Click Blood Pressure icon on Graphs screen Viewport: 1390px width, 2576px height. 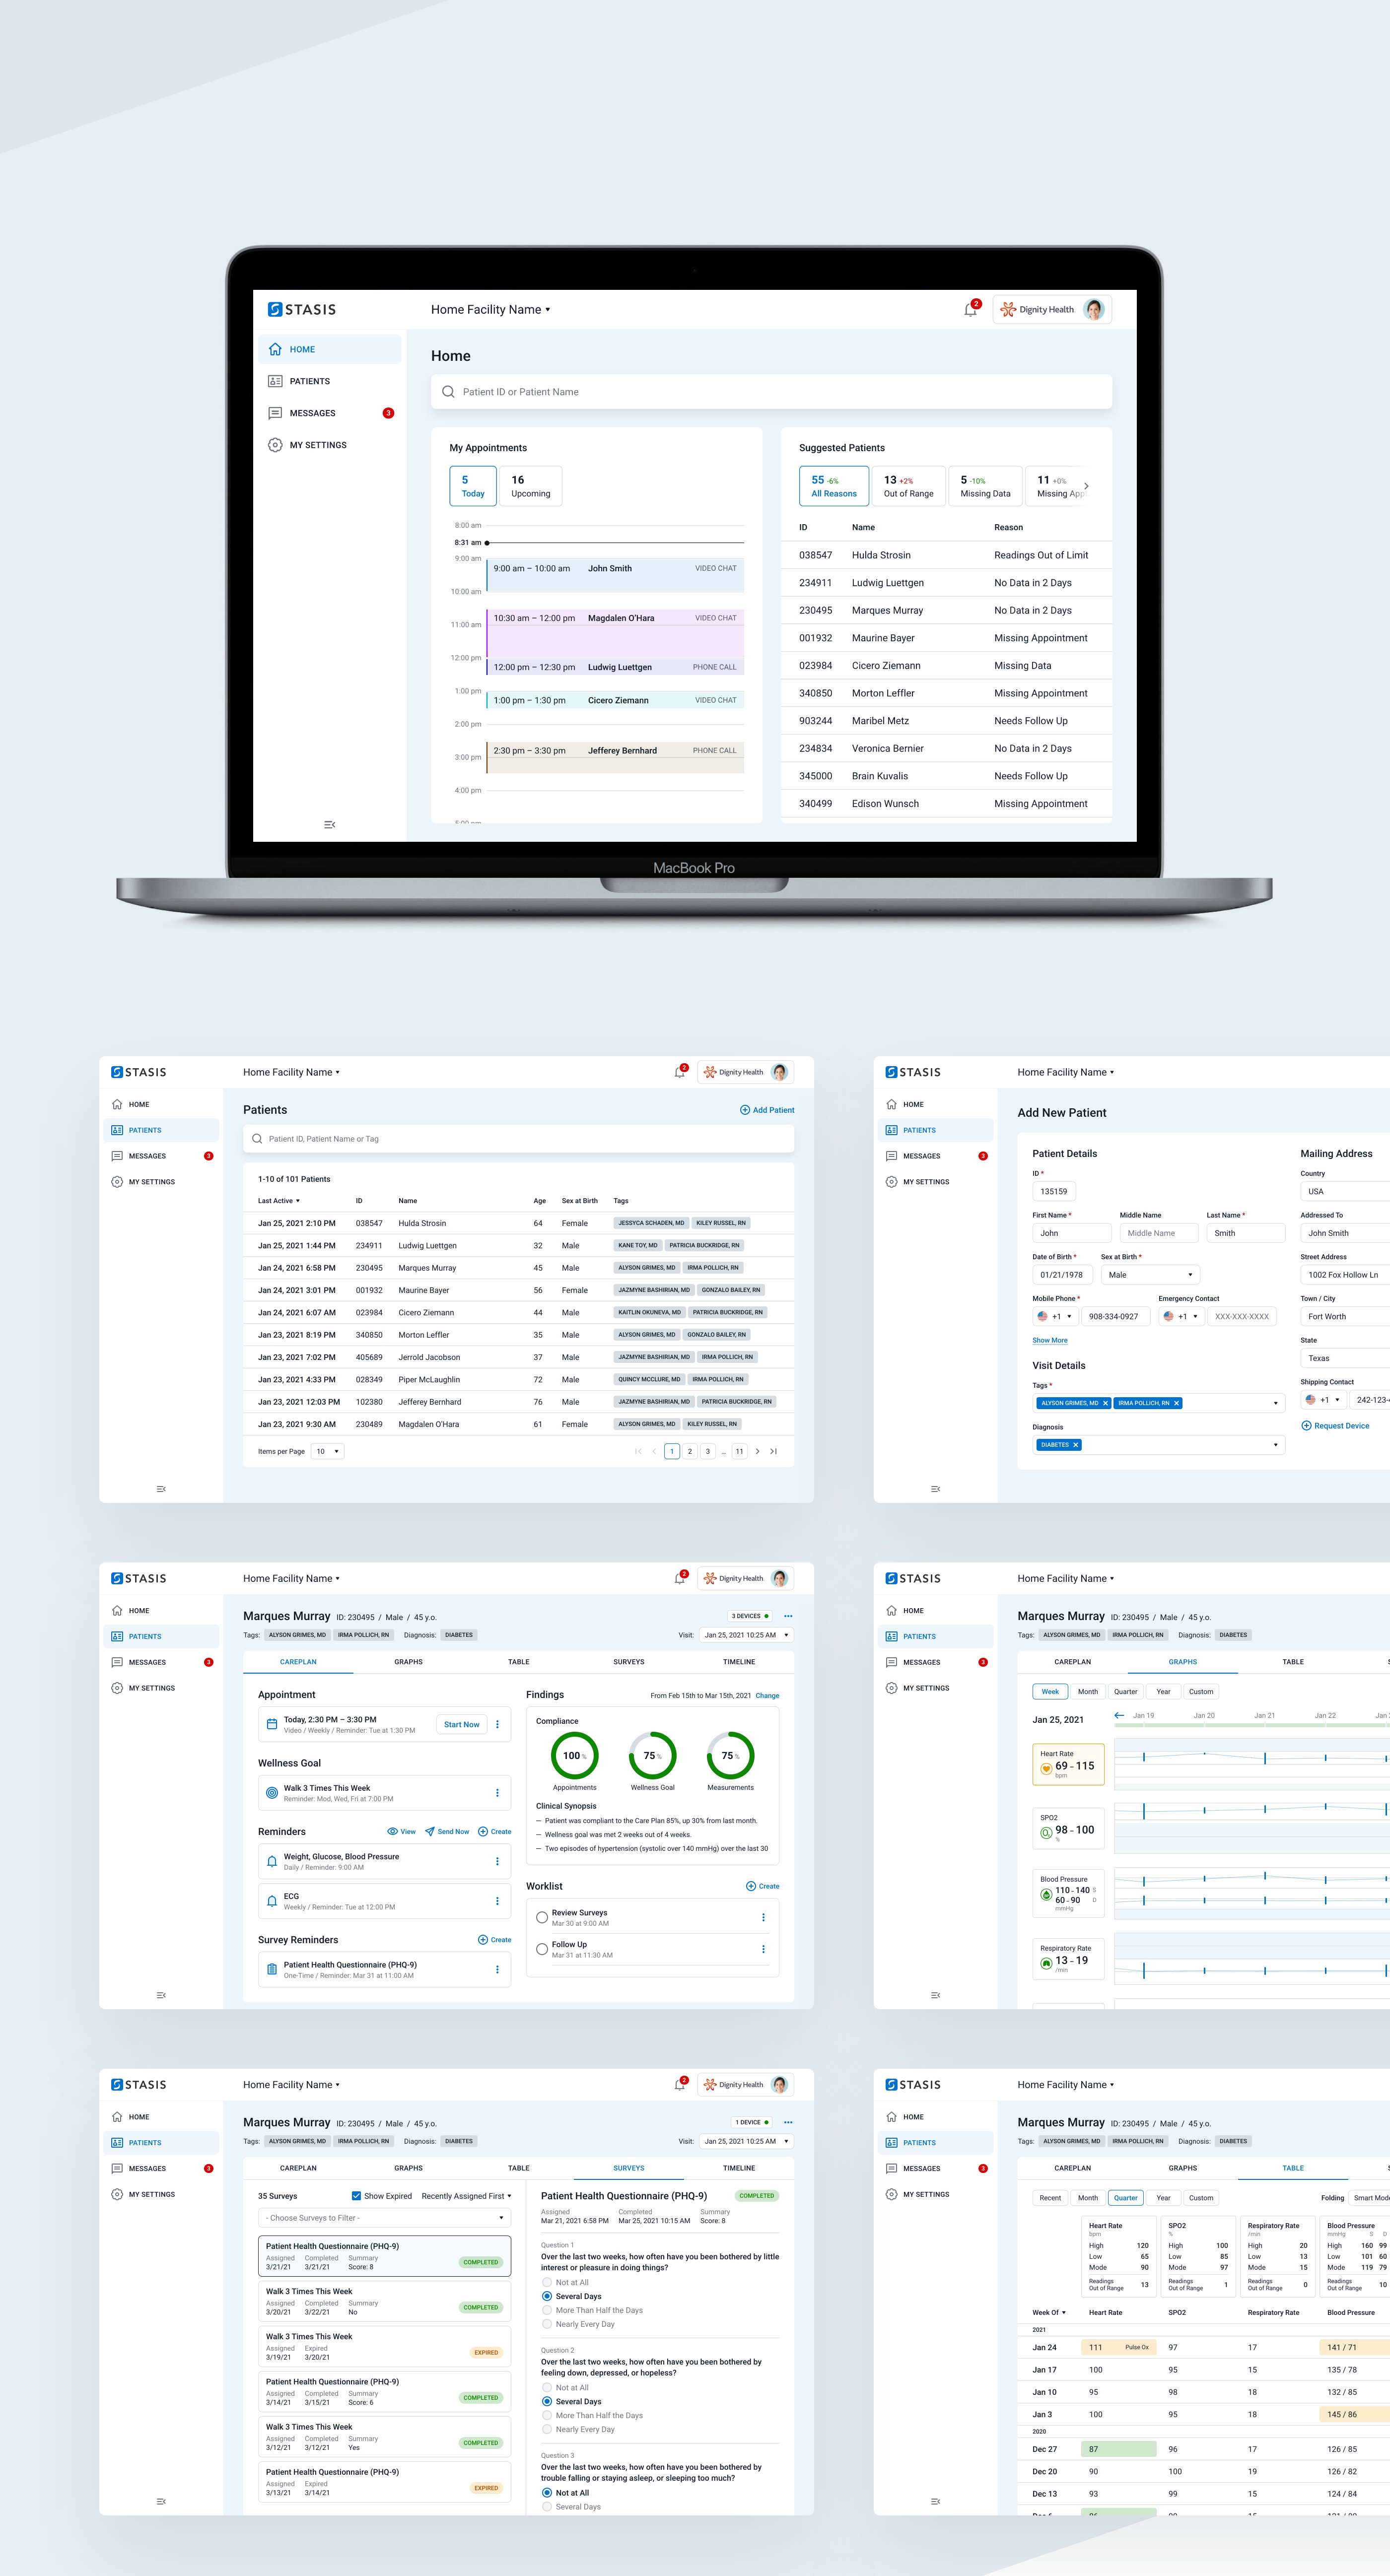[x=1046, y=1894]
